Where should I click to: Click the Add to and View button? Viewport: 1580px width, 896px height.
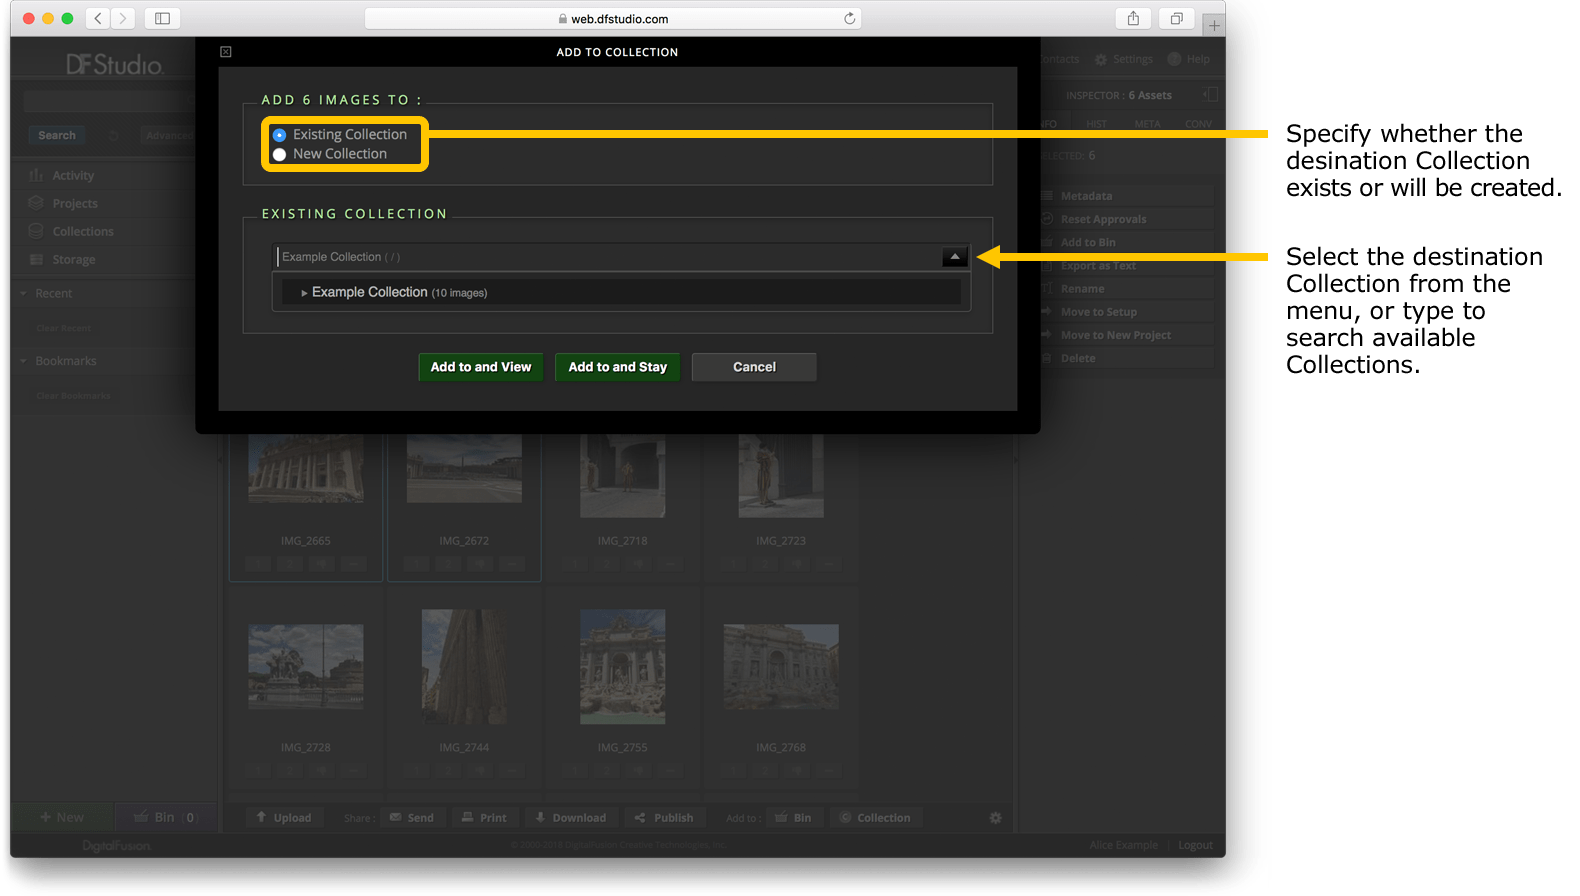tap(480, 367)
